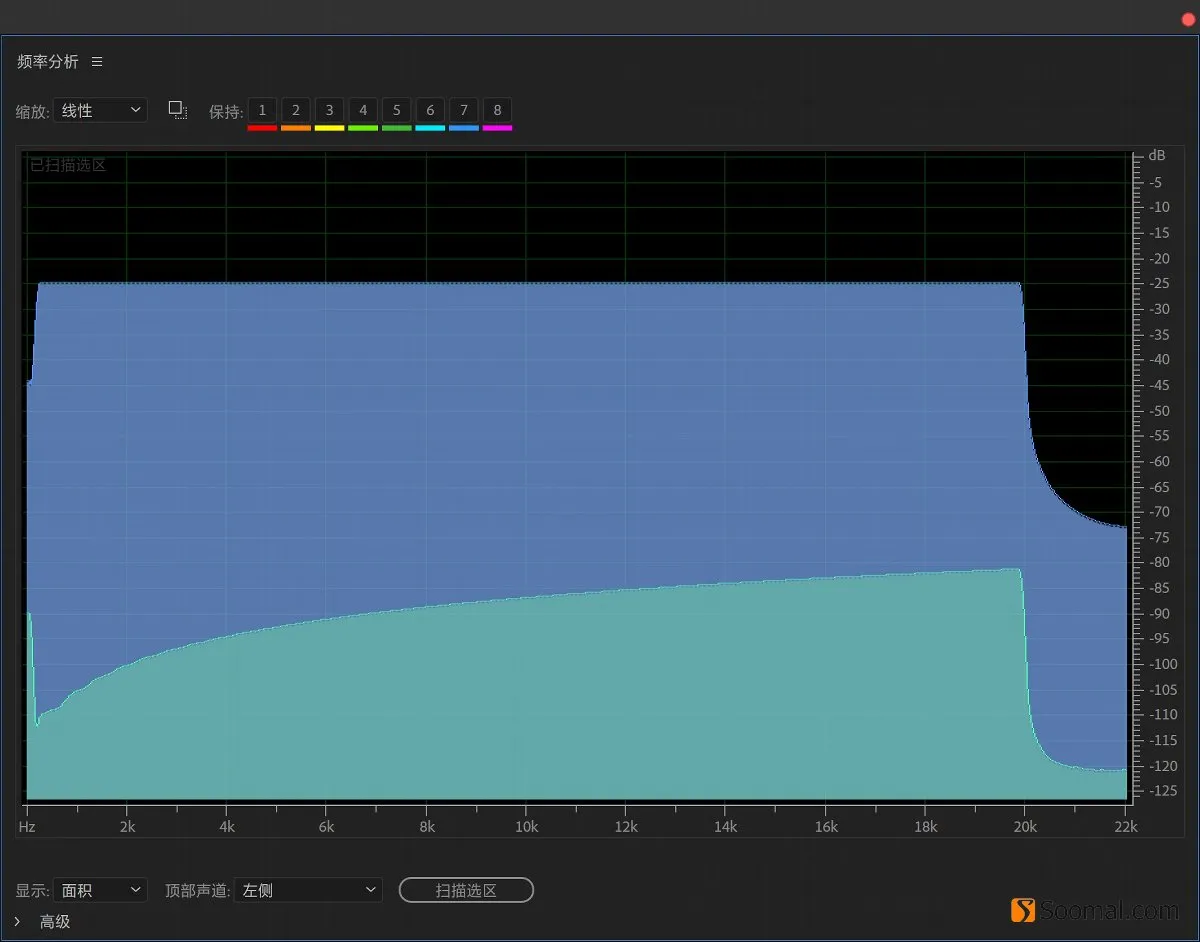Open the 顶部声道 左侧 dropdown

pos(308,890)
